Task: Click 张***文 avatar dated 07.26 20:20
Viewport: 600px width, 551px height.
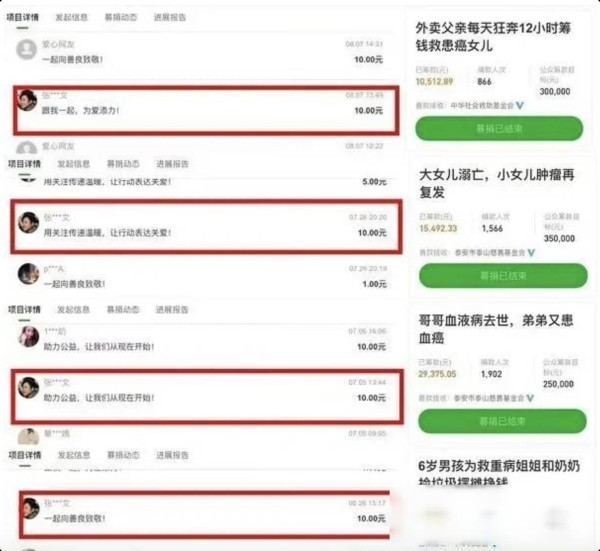Action: point(29,222)
